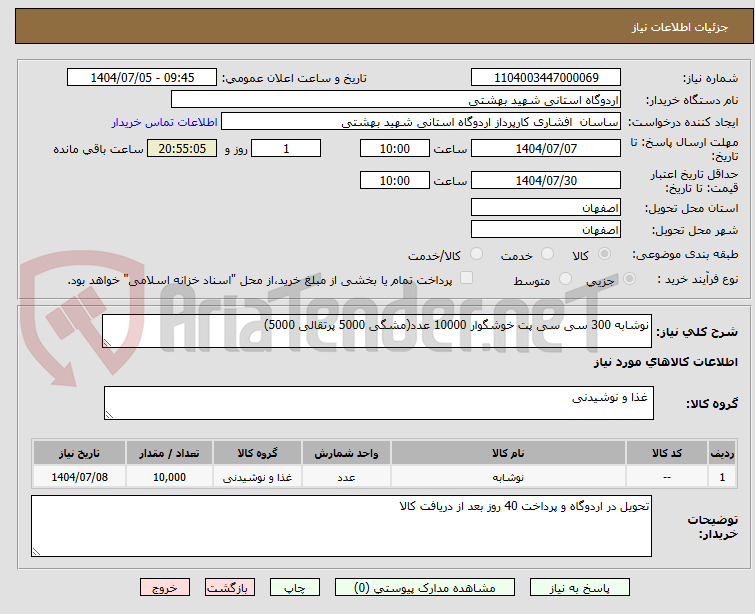This screenshot has height=614, width=755.
Task: Click the 1404/07/08 need date cell
Action: pyautogui.click(x=79, y=477)
